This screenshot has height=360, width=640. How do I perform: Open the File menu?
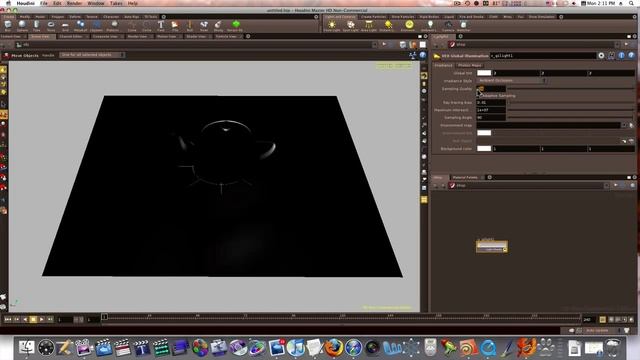coord(44,3)
